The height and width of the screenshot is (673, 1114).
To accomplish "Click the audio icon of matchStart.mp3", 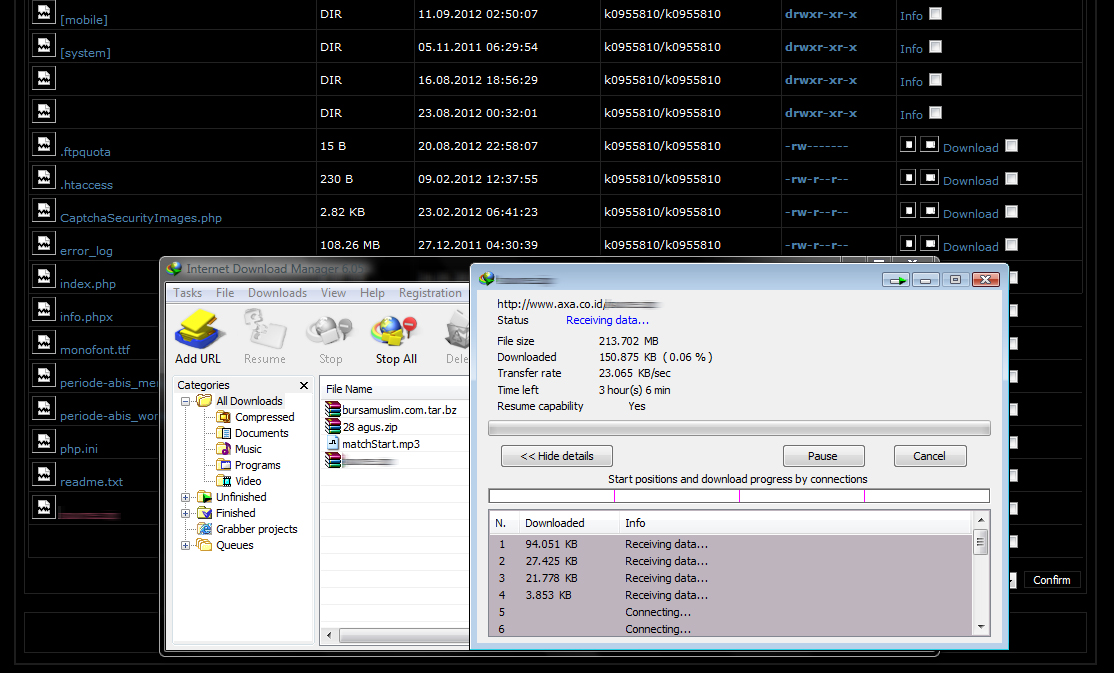I will coord(333,443).
